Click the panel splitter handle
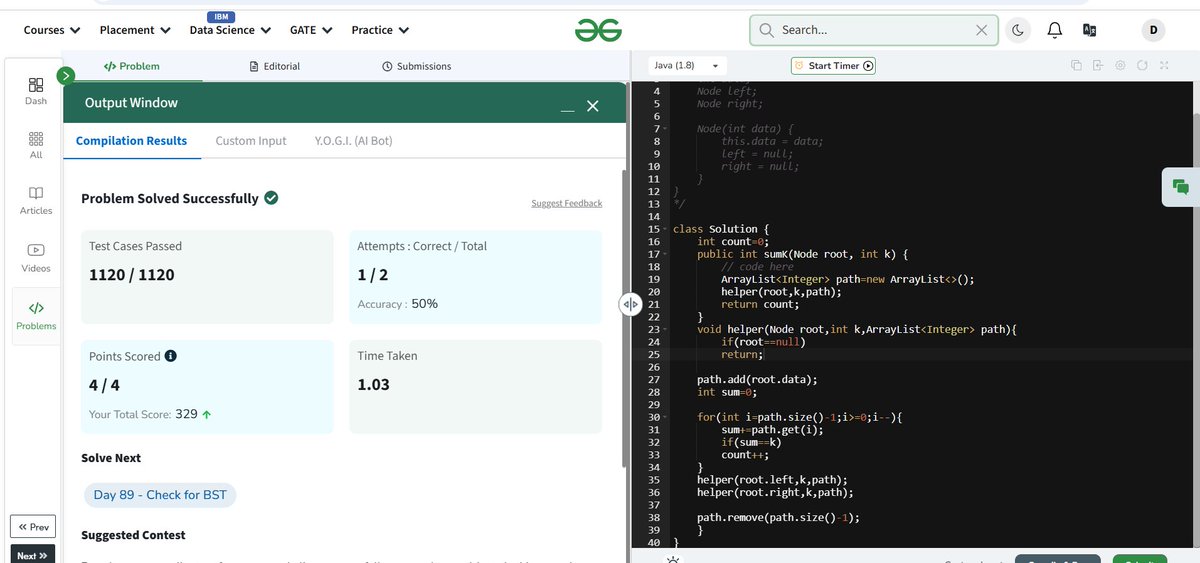This screenshot has width=1200, height=563. (630, 304)
